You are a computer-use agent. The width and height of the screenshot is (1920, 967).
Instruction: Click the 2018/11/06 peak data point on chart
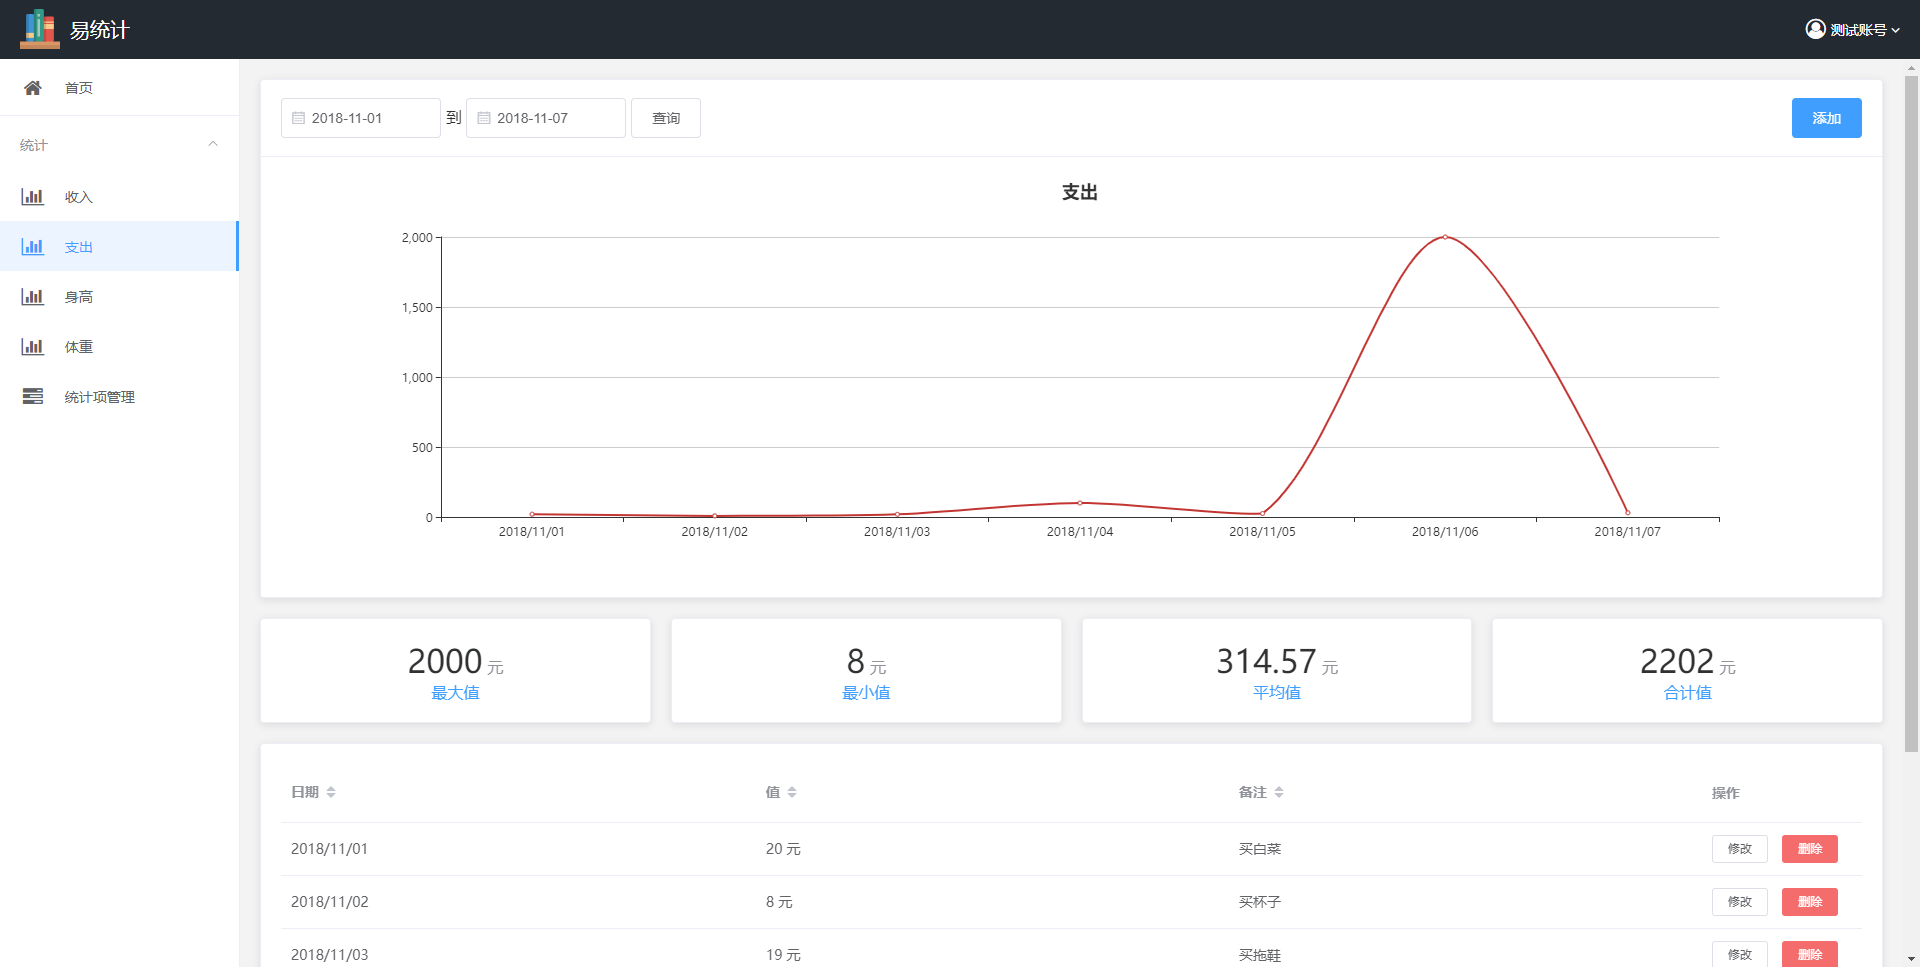point(1444,237)
